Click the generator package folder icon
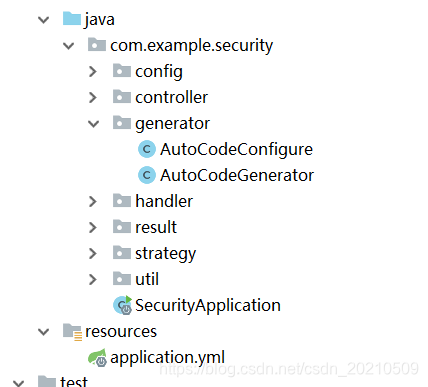This screenshot has width=428, height=387. pyautogui.click(x=122, y=123)
